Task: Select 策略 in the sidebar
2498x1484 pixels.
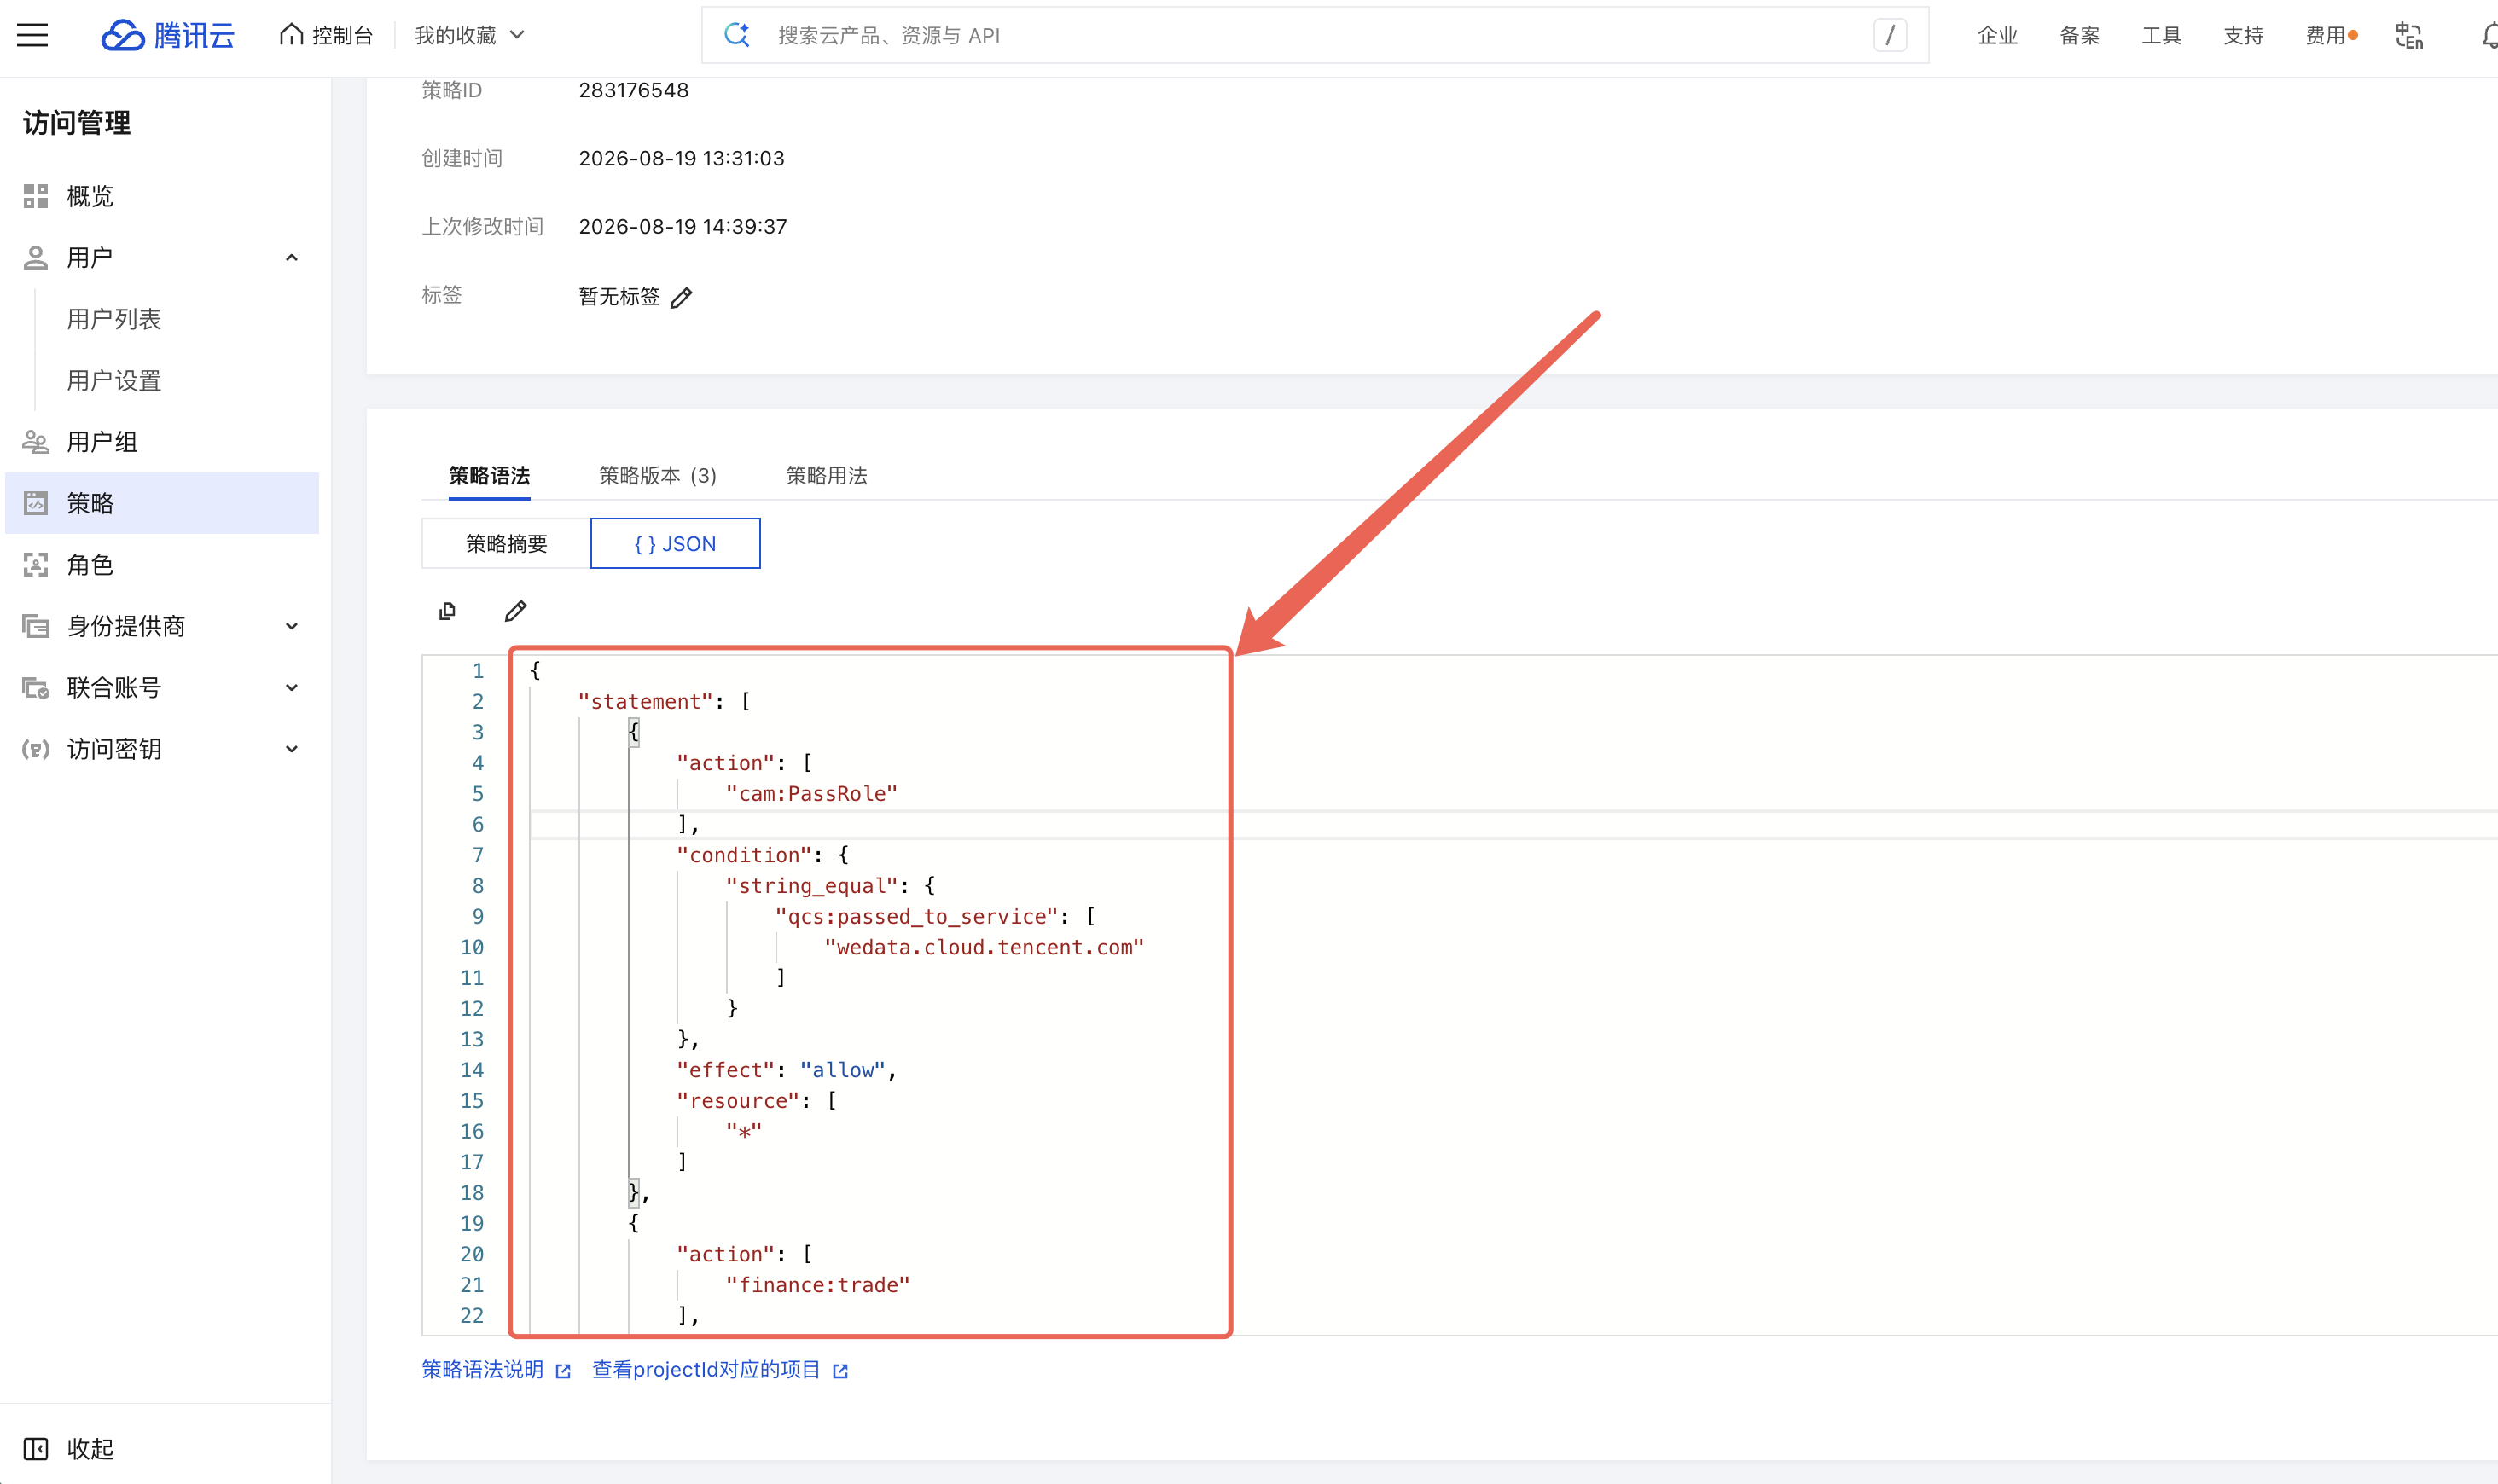Action: point(162,503)
